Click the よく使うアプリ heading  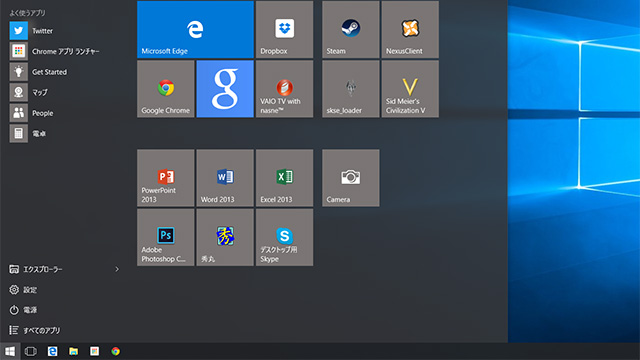click(27, 13)
